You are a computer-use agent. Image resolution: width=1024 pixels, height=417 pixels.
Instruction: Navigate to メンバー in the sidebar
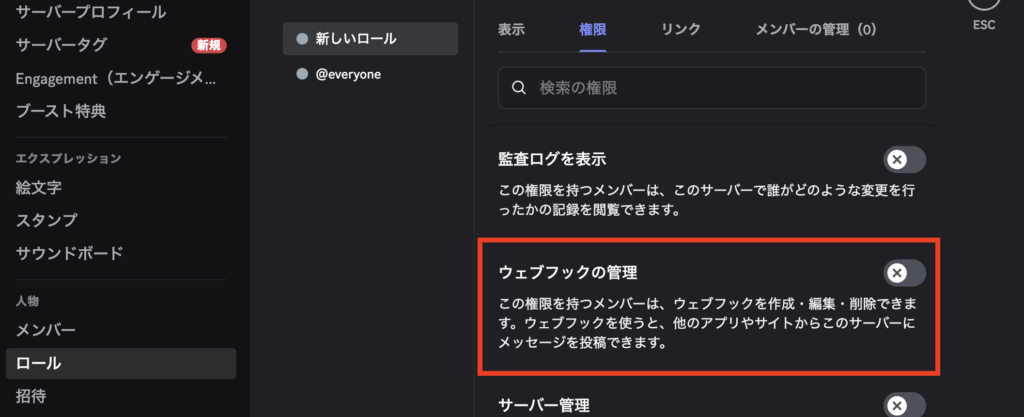pyautogui.click(x=46, y=329)
